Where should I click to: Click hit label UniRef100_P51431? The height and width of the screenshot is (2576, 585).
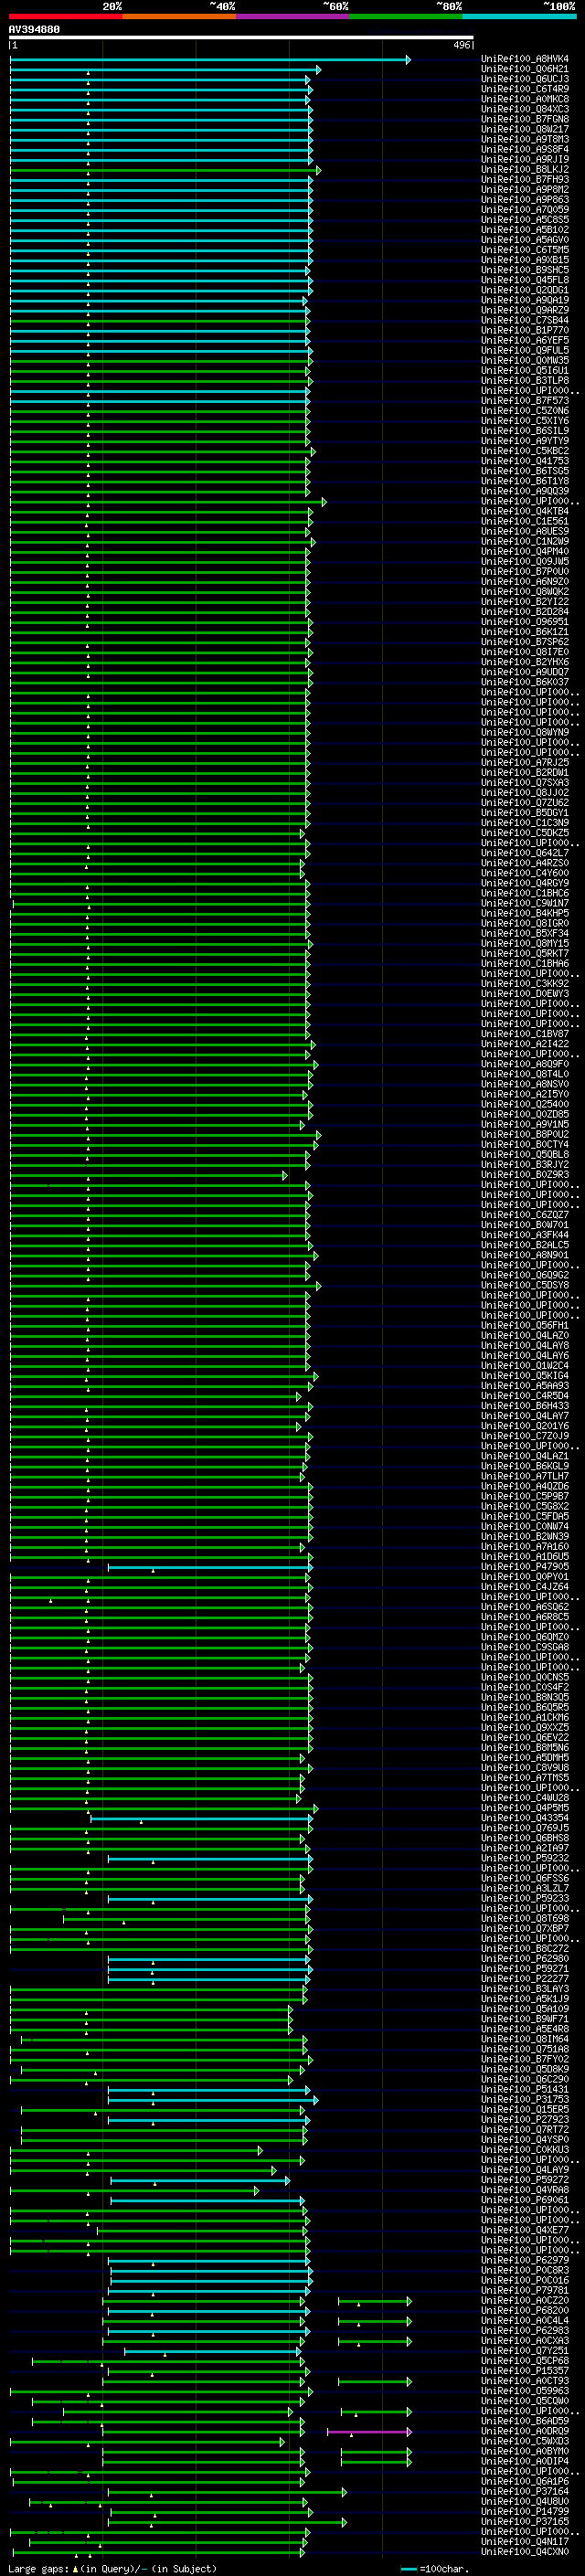pos(524,2089)
